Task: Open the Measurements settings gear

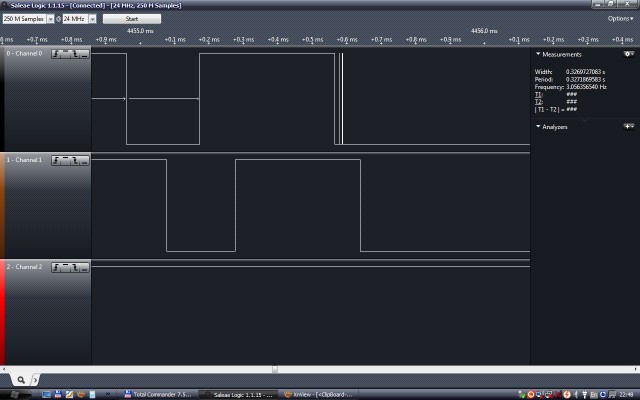Action: tap(629, 54)
